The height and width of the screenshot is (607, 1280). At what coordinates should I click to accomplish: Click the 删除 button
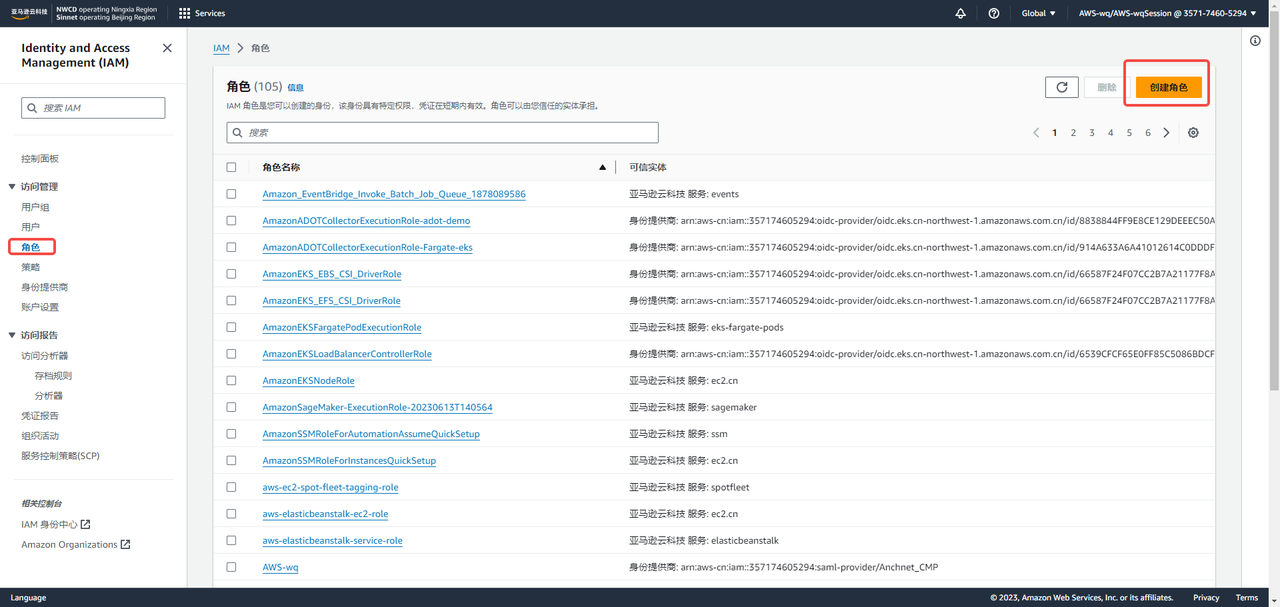pos(1107,87)
